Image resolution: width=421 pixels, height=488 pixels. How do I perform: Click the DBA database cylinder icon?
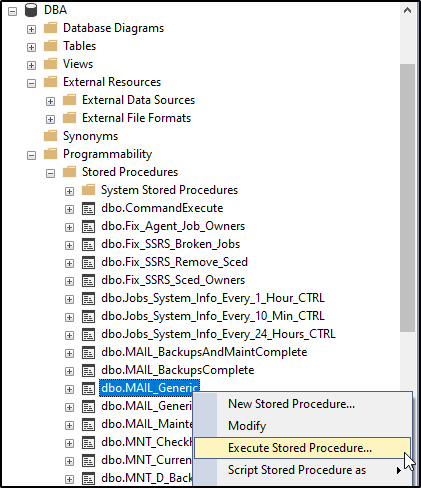point(31,10)
